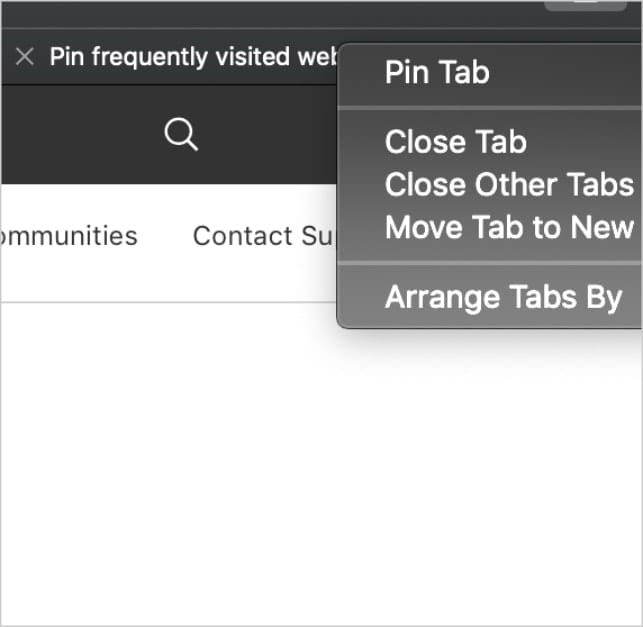The height and width of the screenshot is (627, 643).
Task: Dismiss the tab with the X beside its title
Action: point(25,57)
